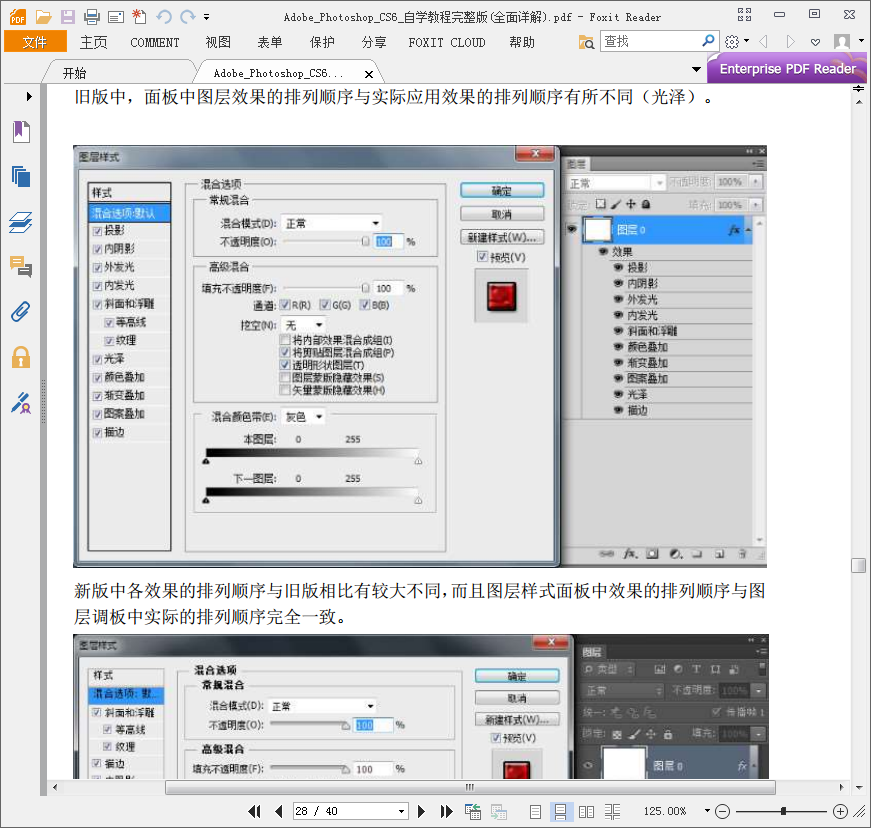Go to previous search result arrow
871x828 pixels.
(x=764, y=42)
